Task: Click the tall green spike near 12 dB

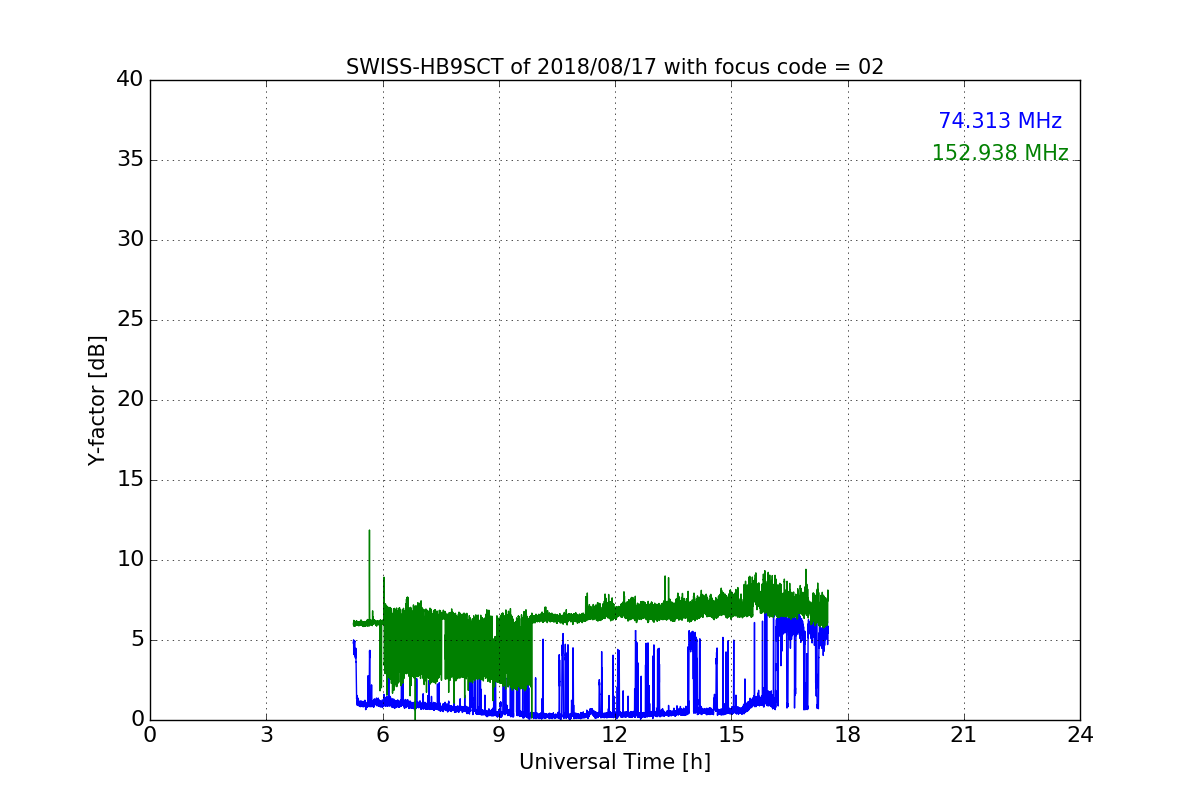Action: click(369, 575)
